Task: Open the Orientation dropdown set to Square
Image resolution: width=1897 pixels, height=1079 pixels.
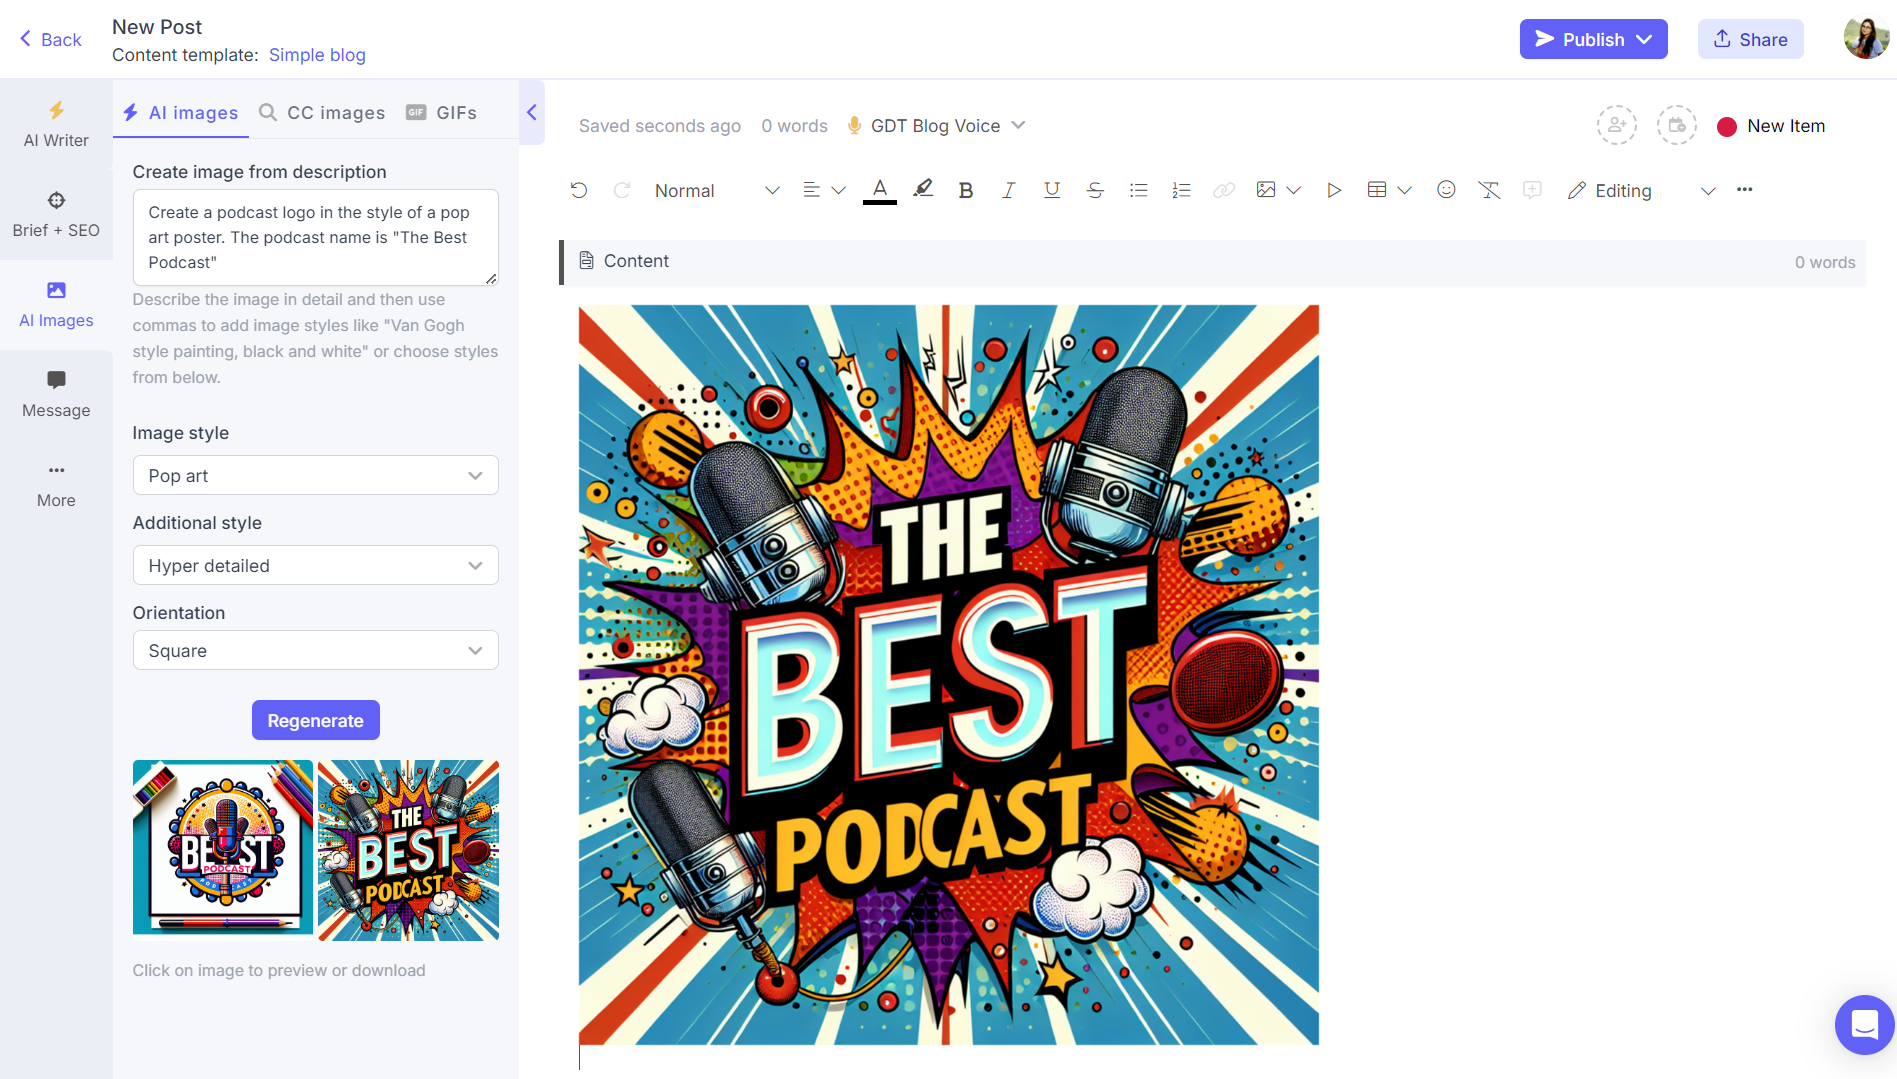Action: click(x=315, y=651)
